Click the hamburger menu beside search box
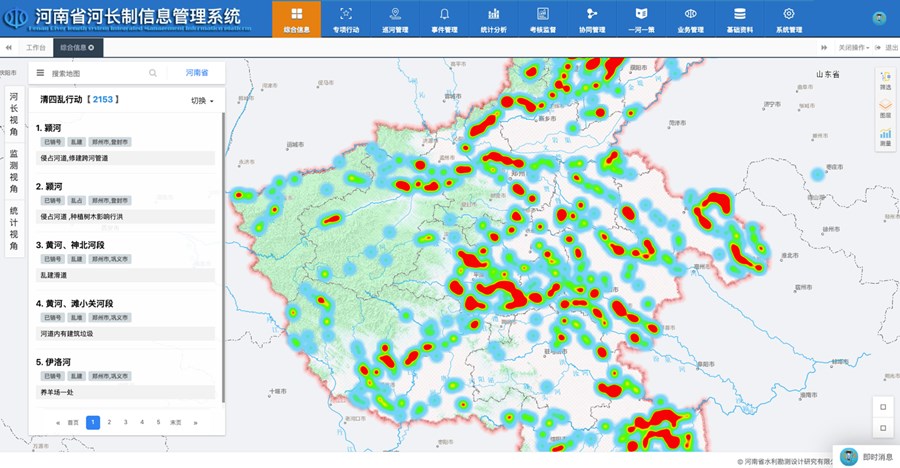The image size is (900, 468). tap(40, 73)
